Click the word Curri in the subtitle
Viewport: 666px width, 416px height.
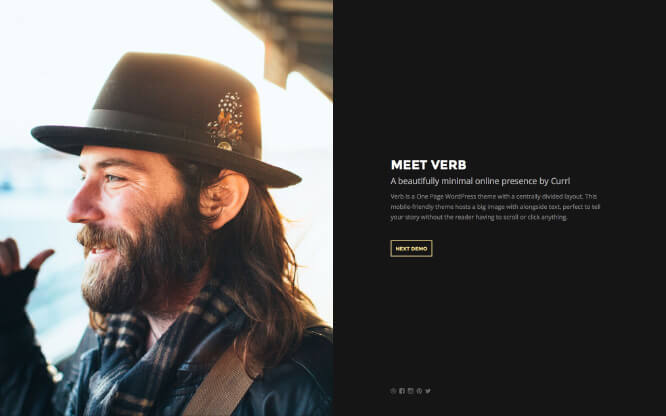pos(560,181)
